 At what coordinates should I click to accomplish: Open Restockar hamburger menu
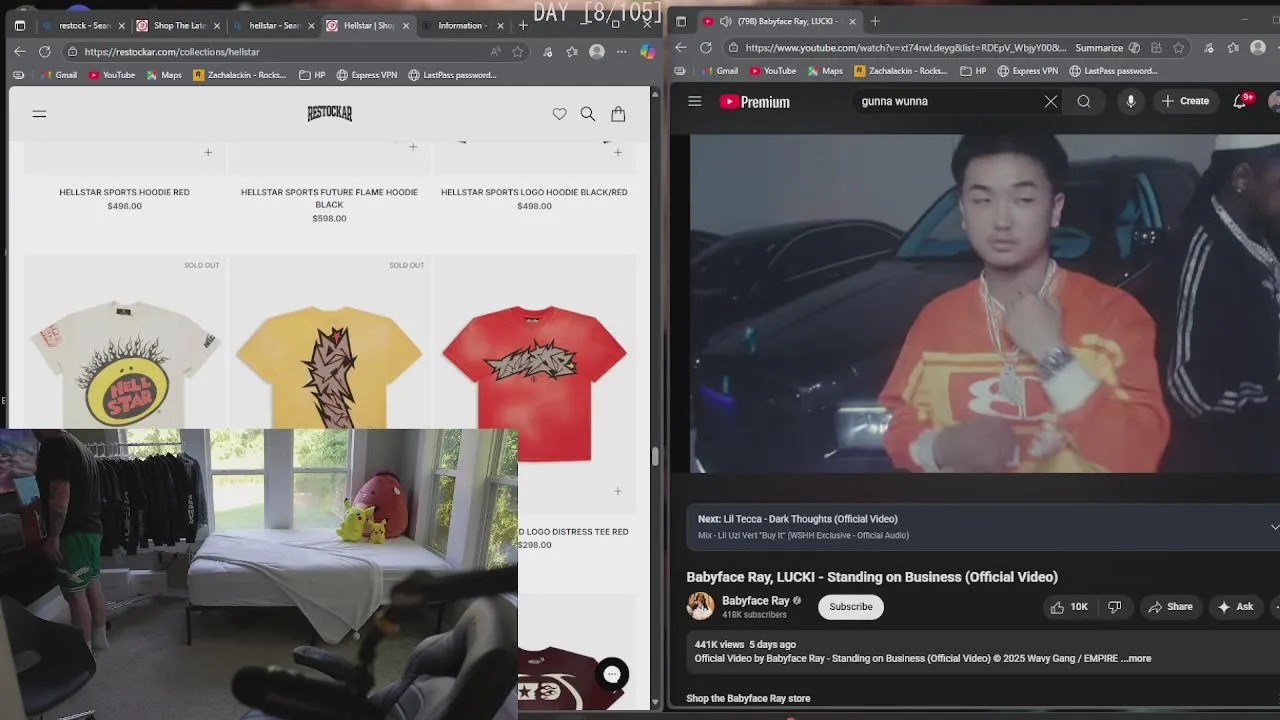pos(39,114)
